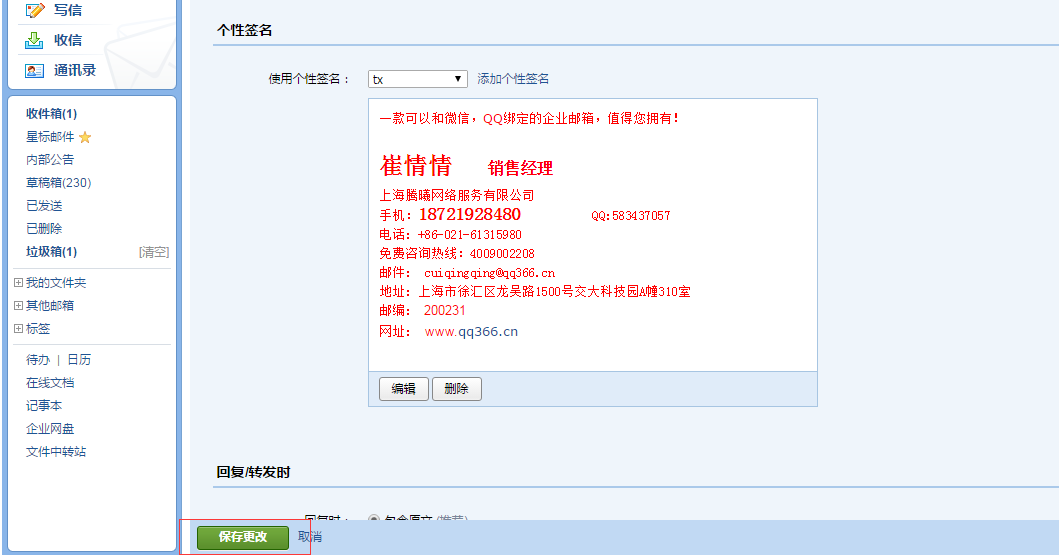Select the 包含原文 reply radio button
Image resolution: width=1059 pixels, height=555 pixels.
(x=374, y=519)
